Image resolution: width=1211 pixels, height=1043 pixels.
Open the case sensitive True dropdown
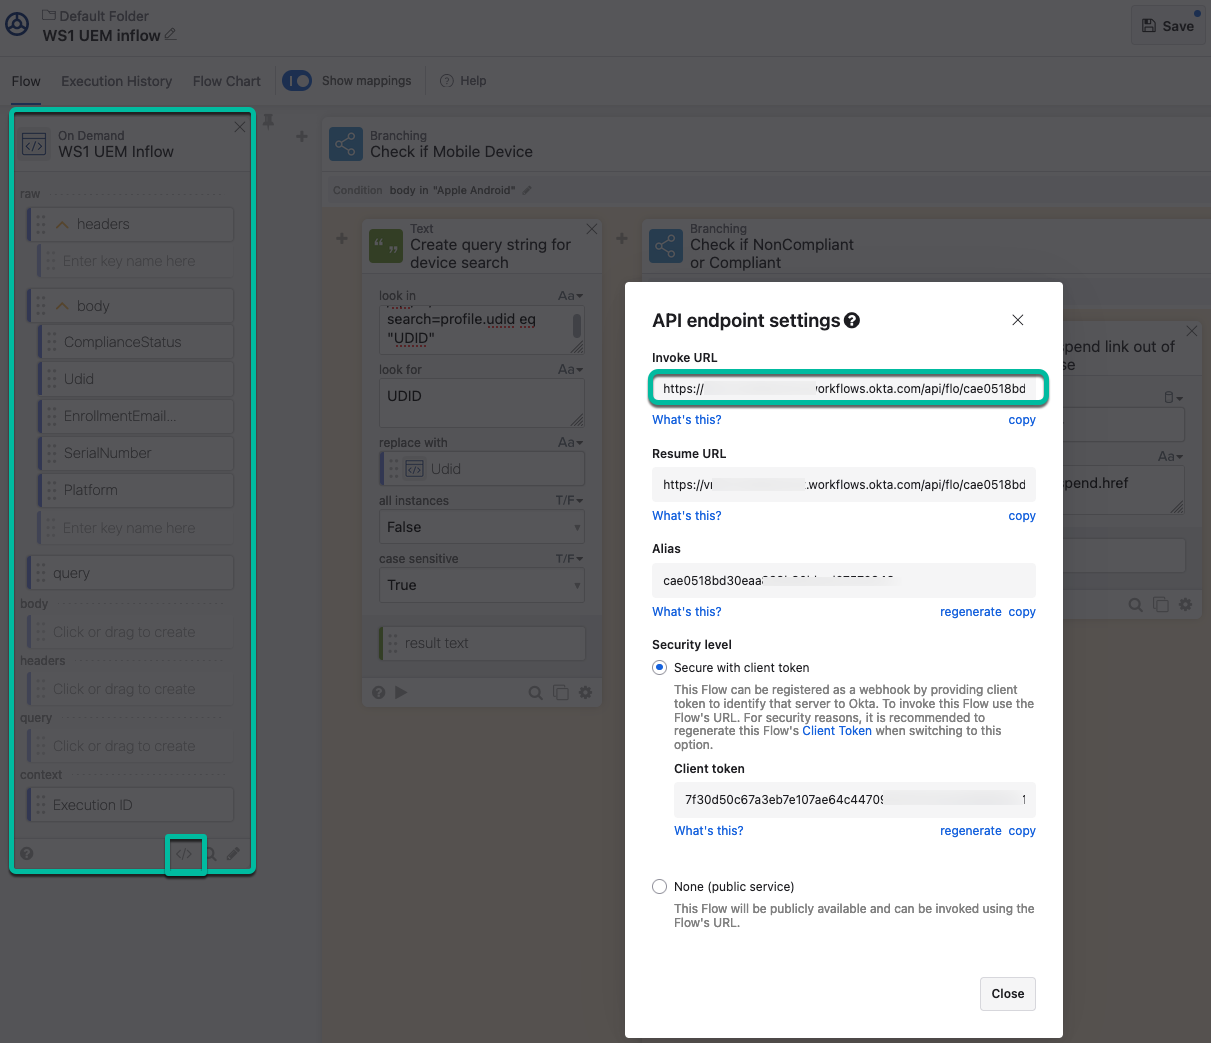point(481,585)
